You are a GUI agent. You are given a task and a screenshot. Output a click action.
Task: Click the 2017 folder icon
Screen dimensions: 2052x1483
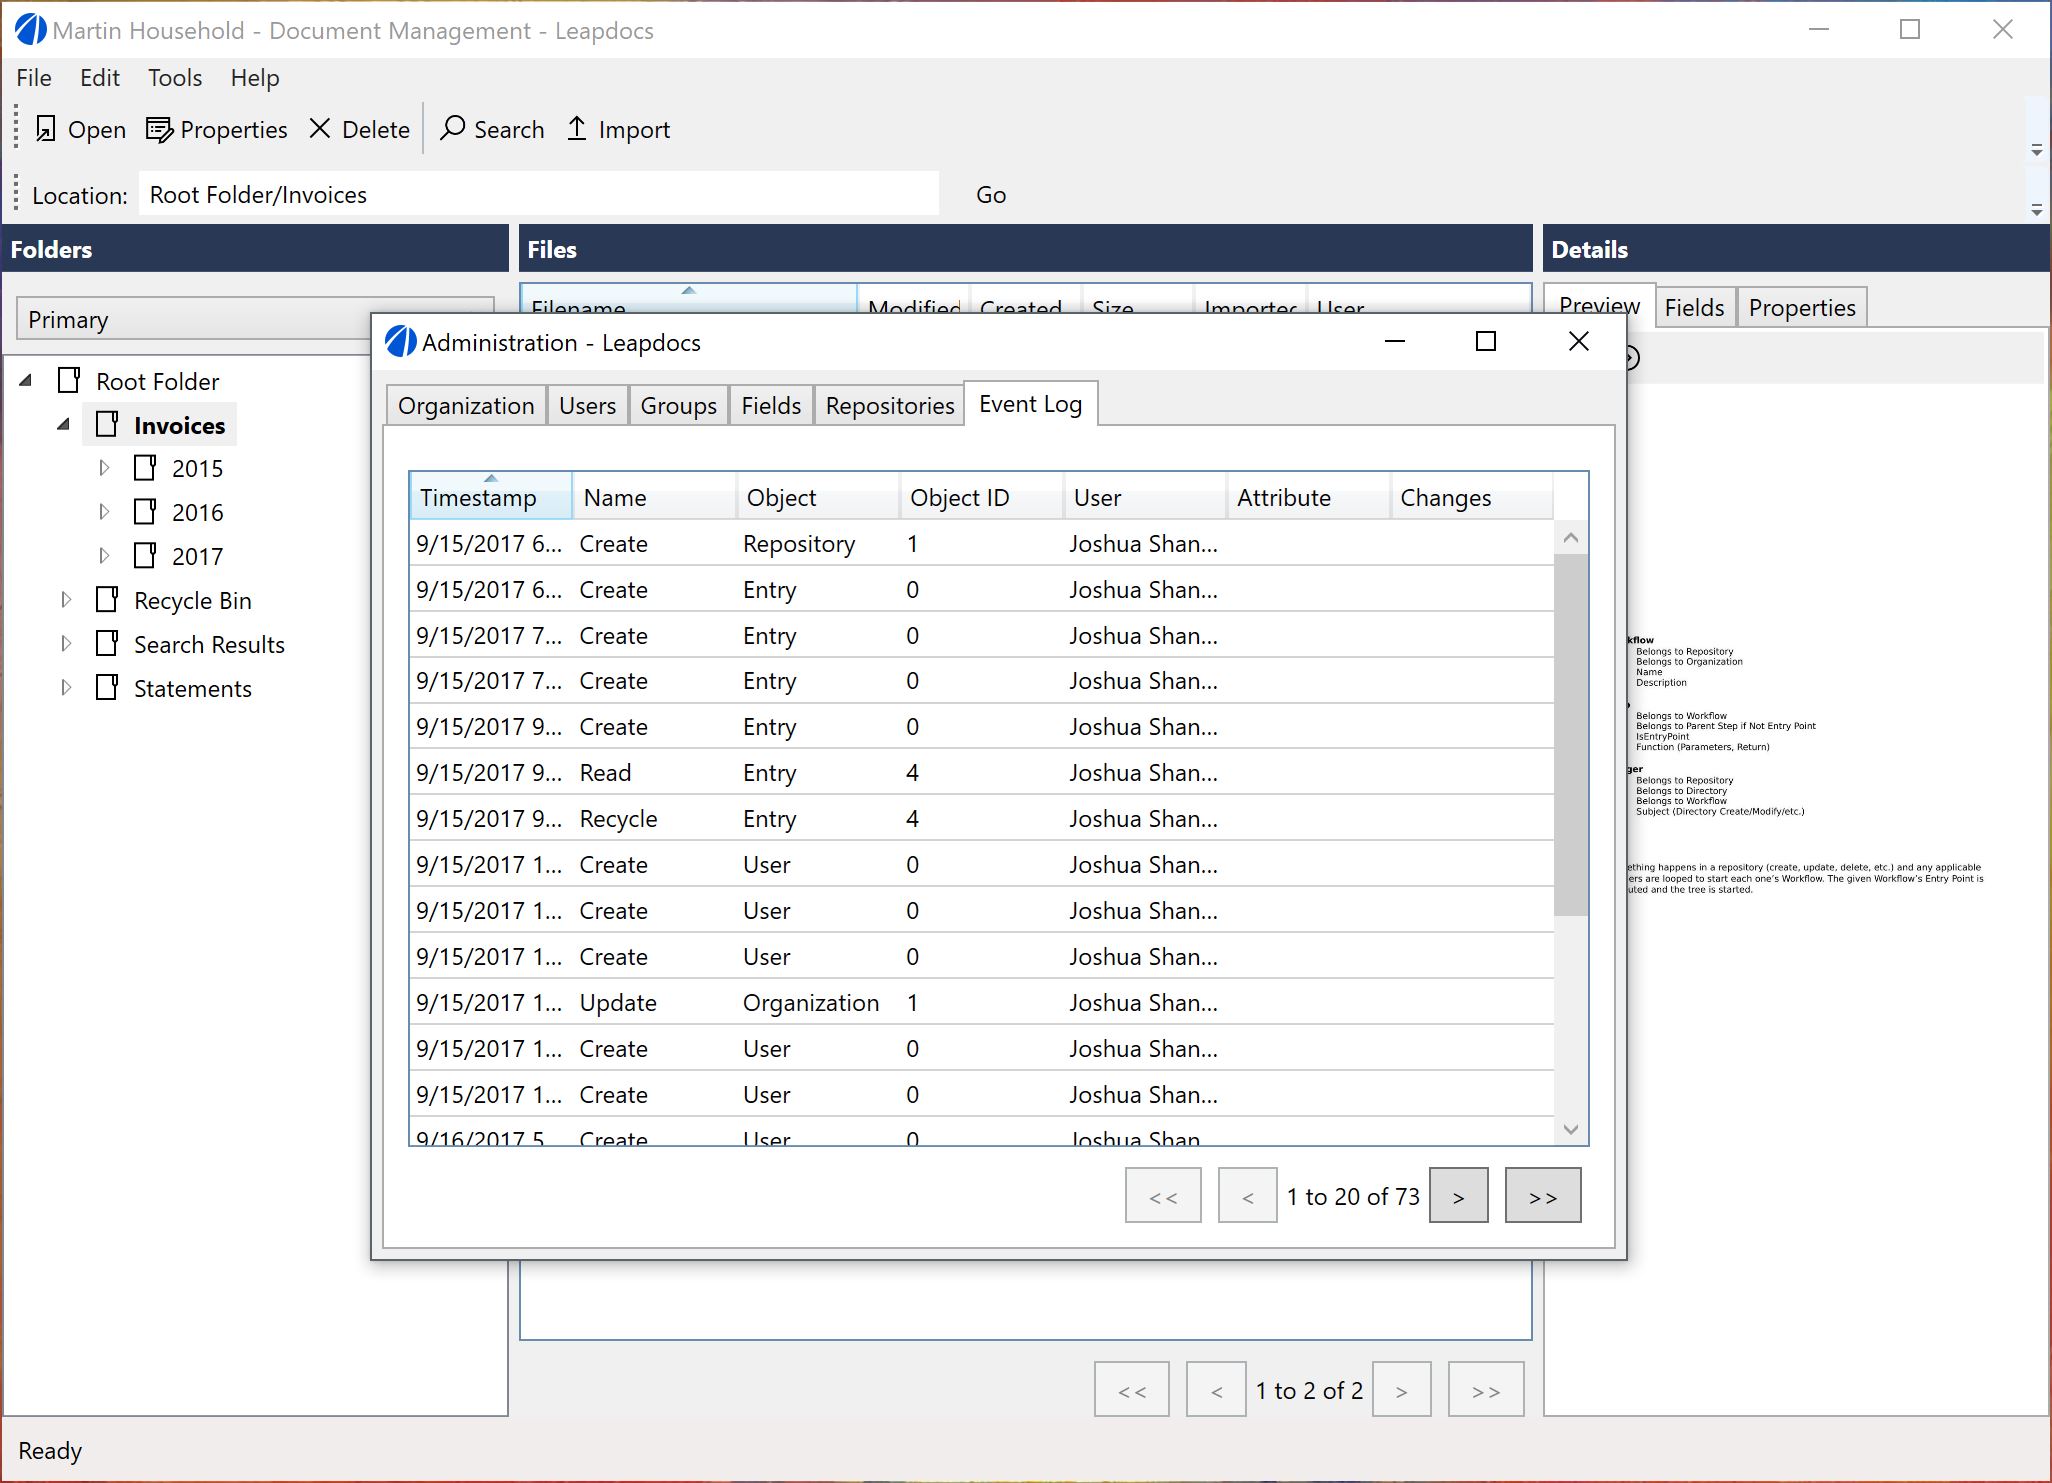[145, 555]
